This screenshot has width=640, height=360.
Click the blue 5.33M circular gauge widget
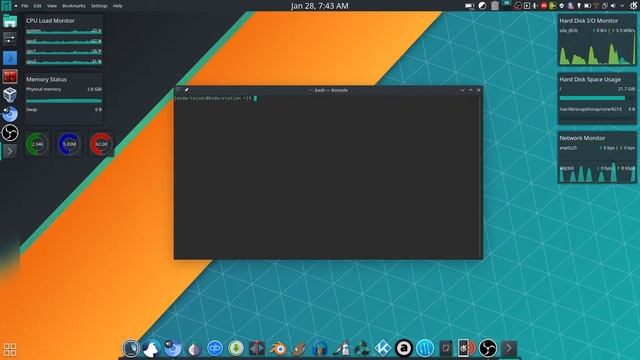[x=69, y=144]
